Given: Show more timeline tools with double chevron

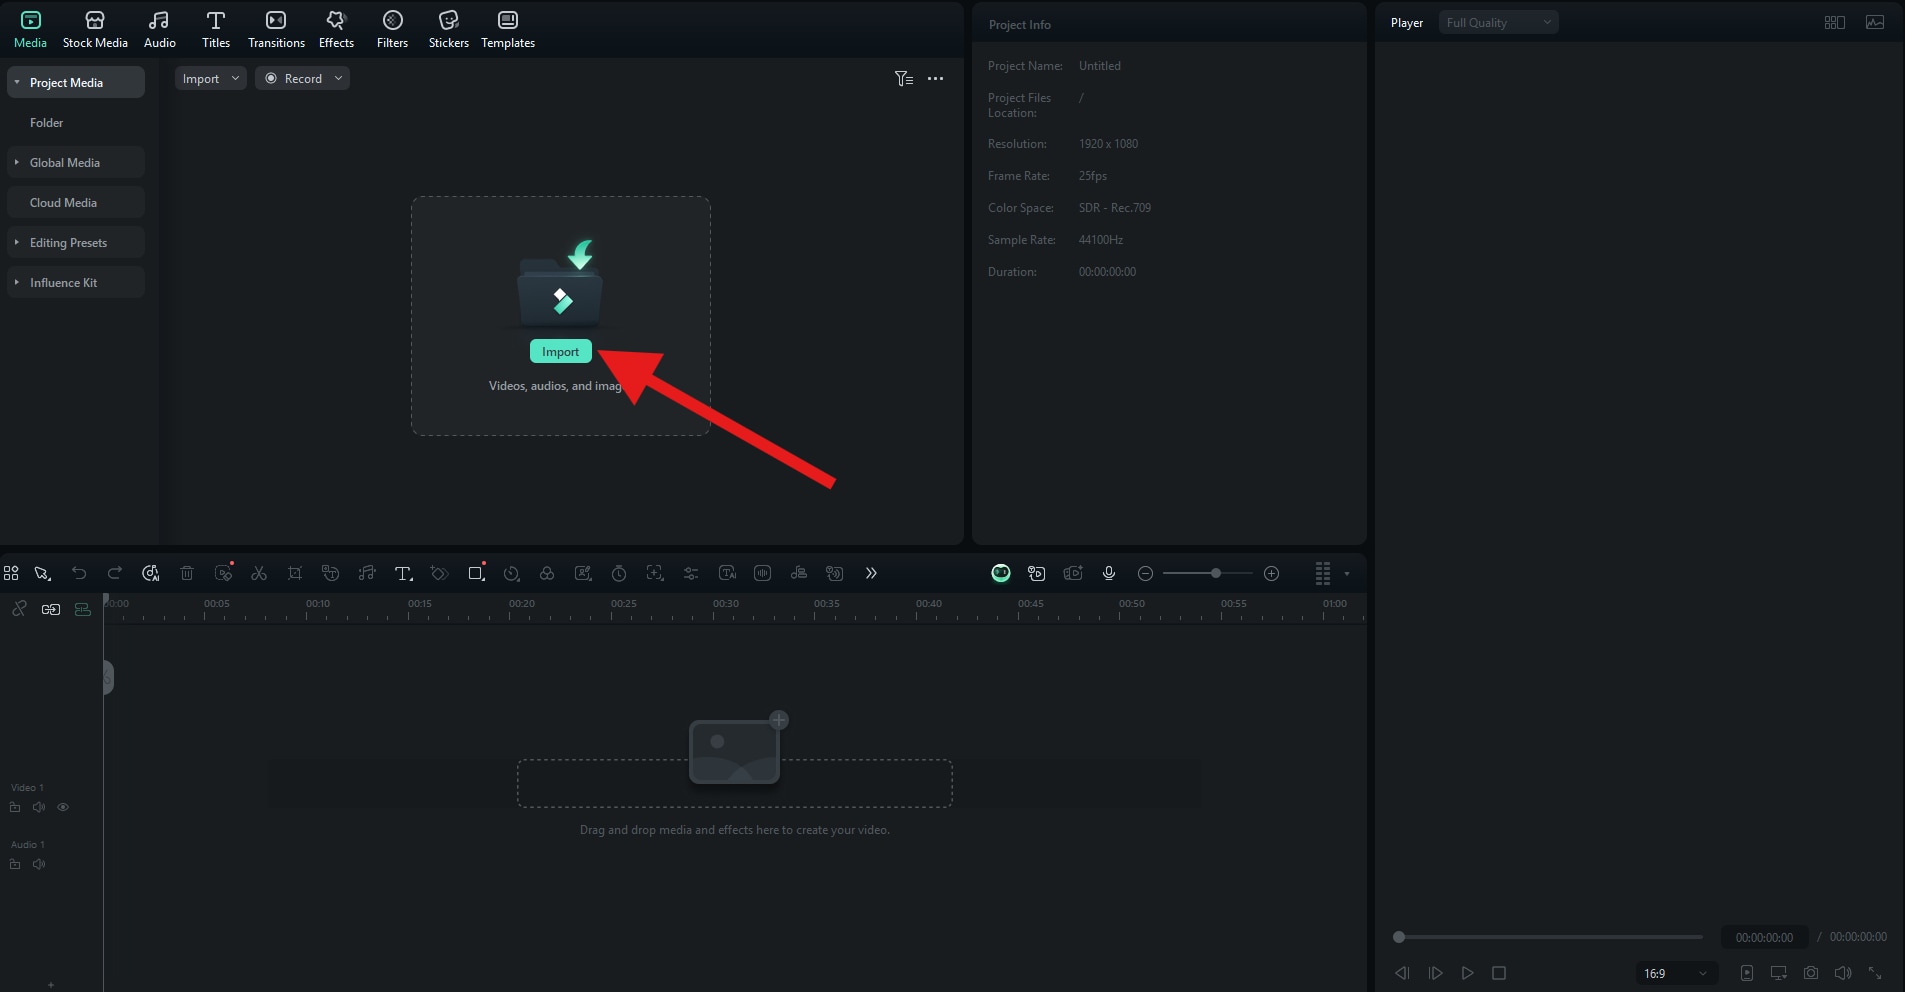Looking at the screenshot, I should pyautogui.click(x=871, y=573).
